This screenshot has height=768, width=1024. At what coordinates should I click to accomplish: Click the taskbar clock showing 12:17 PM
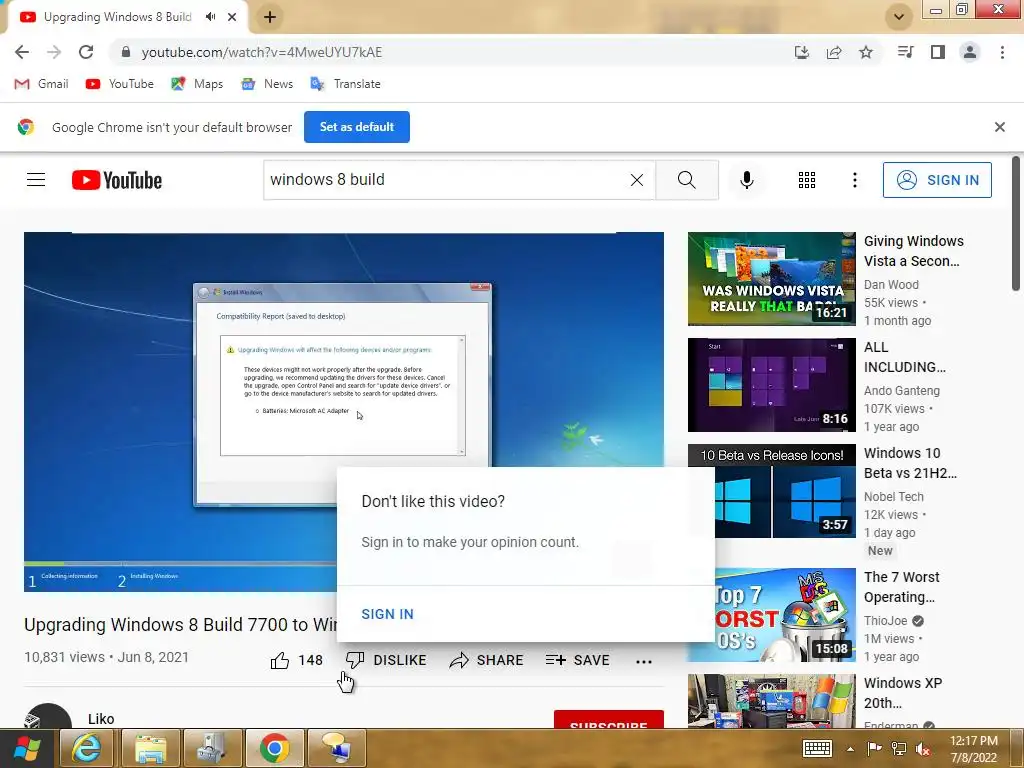(974, 749)
